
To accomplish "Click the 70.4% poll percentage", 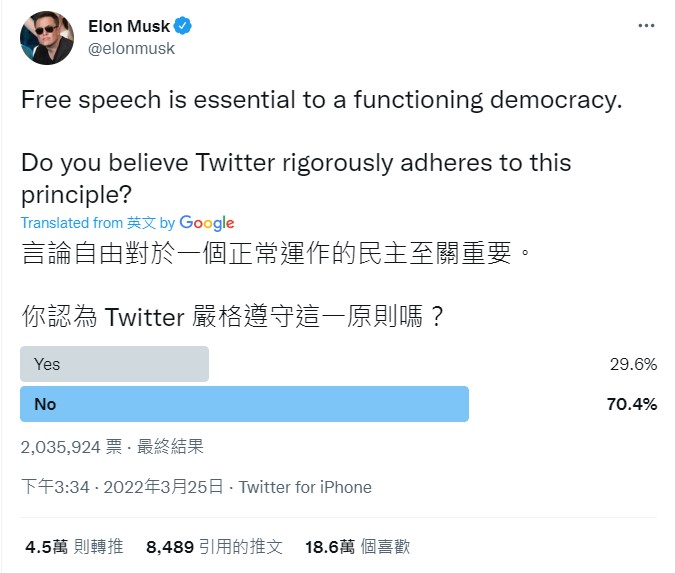I will (x=632, y=404).
